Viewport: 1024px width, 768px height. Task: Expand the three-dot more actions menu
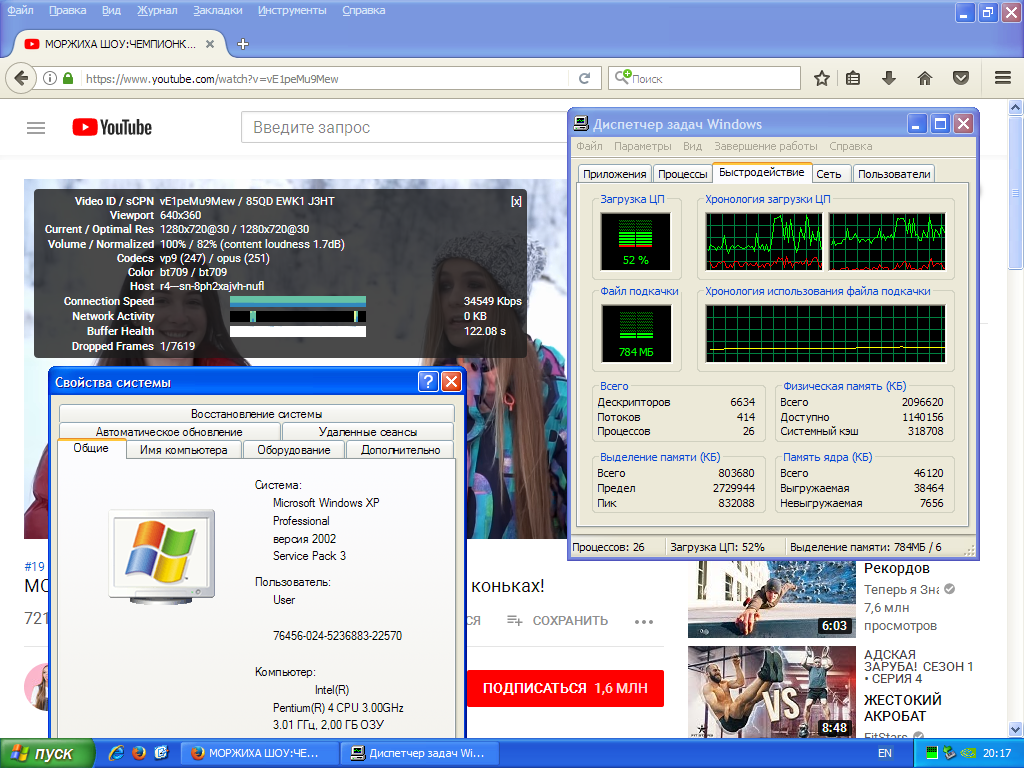pos(643,621)
